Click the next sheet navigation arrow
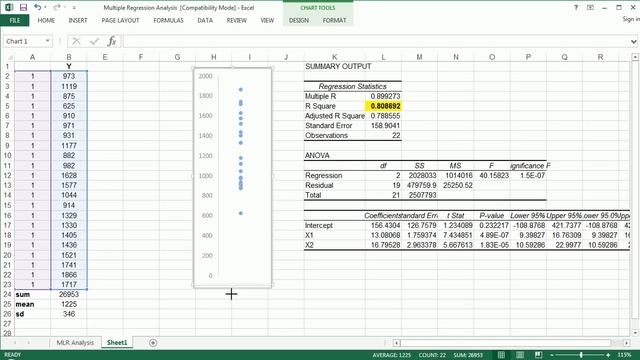Image resolution: width=640 pixels, height=360 pixels. tap(28, 343)
